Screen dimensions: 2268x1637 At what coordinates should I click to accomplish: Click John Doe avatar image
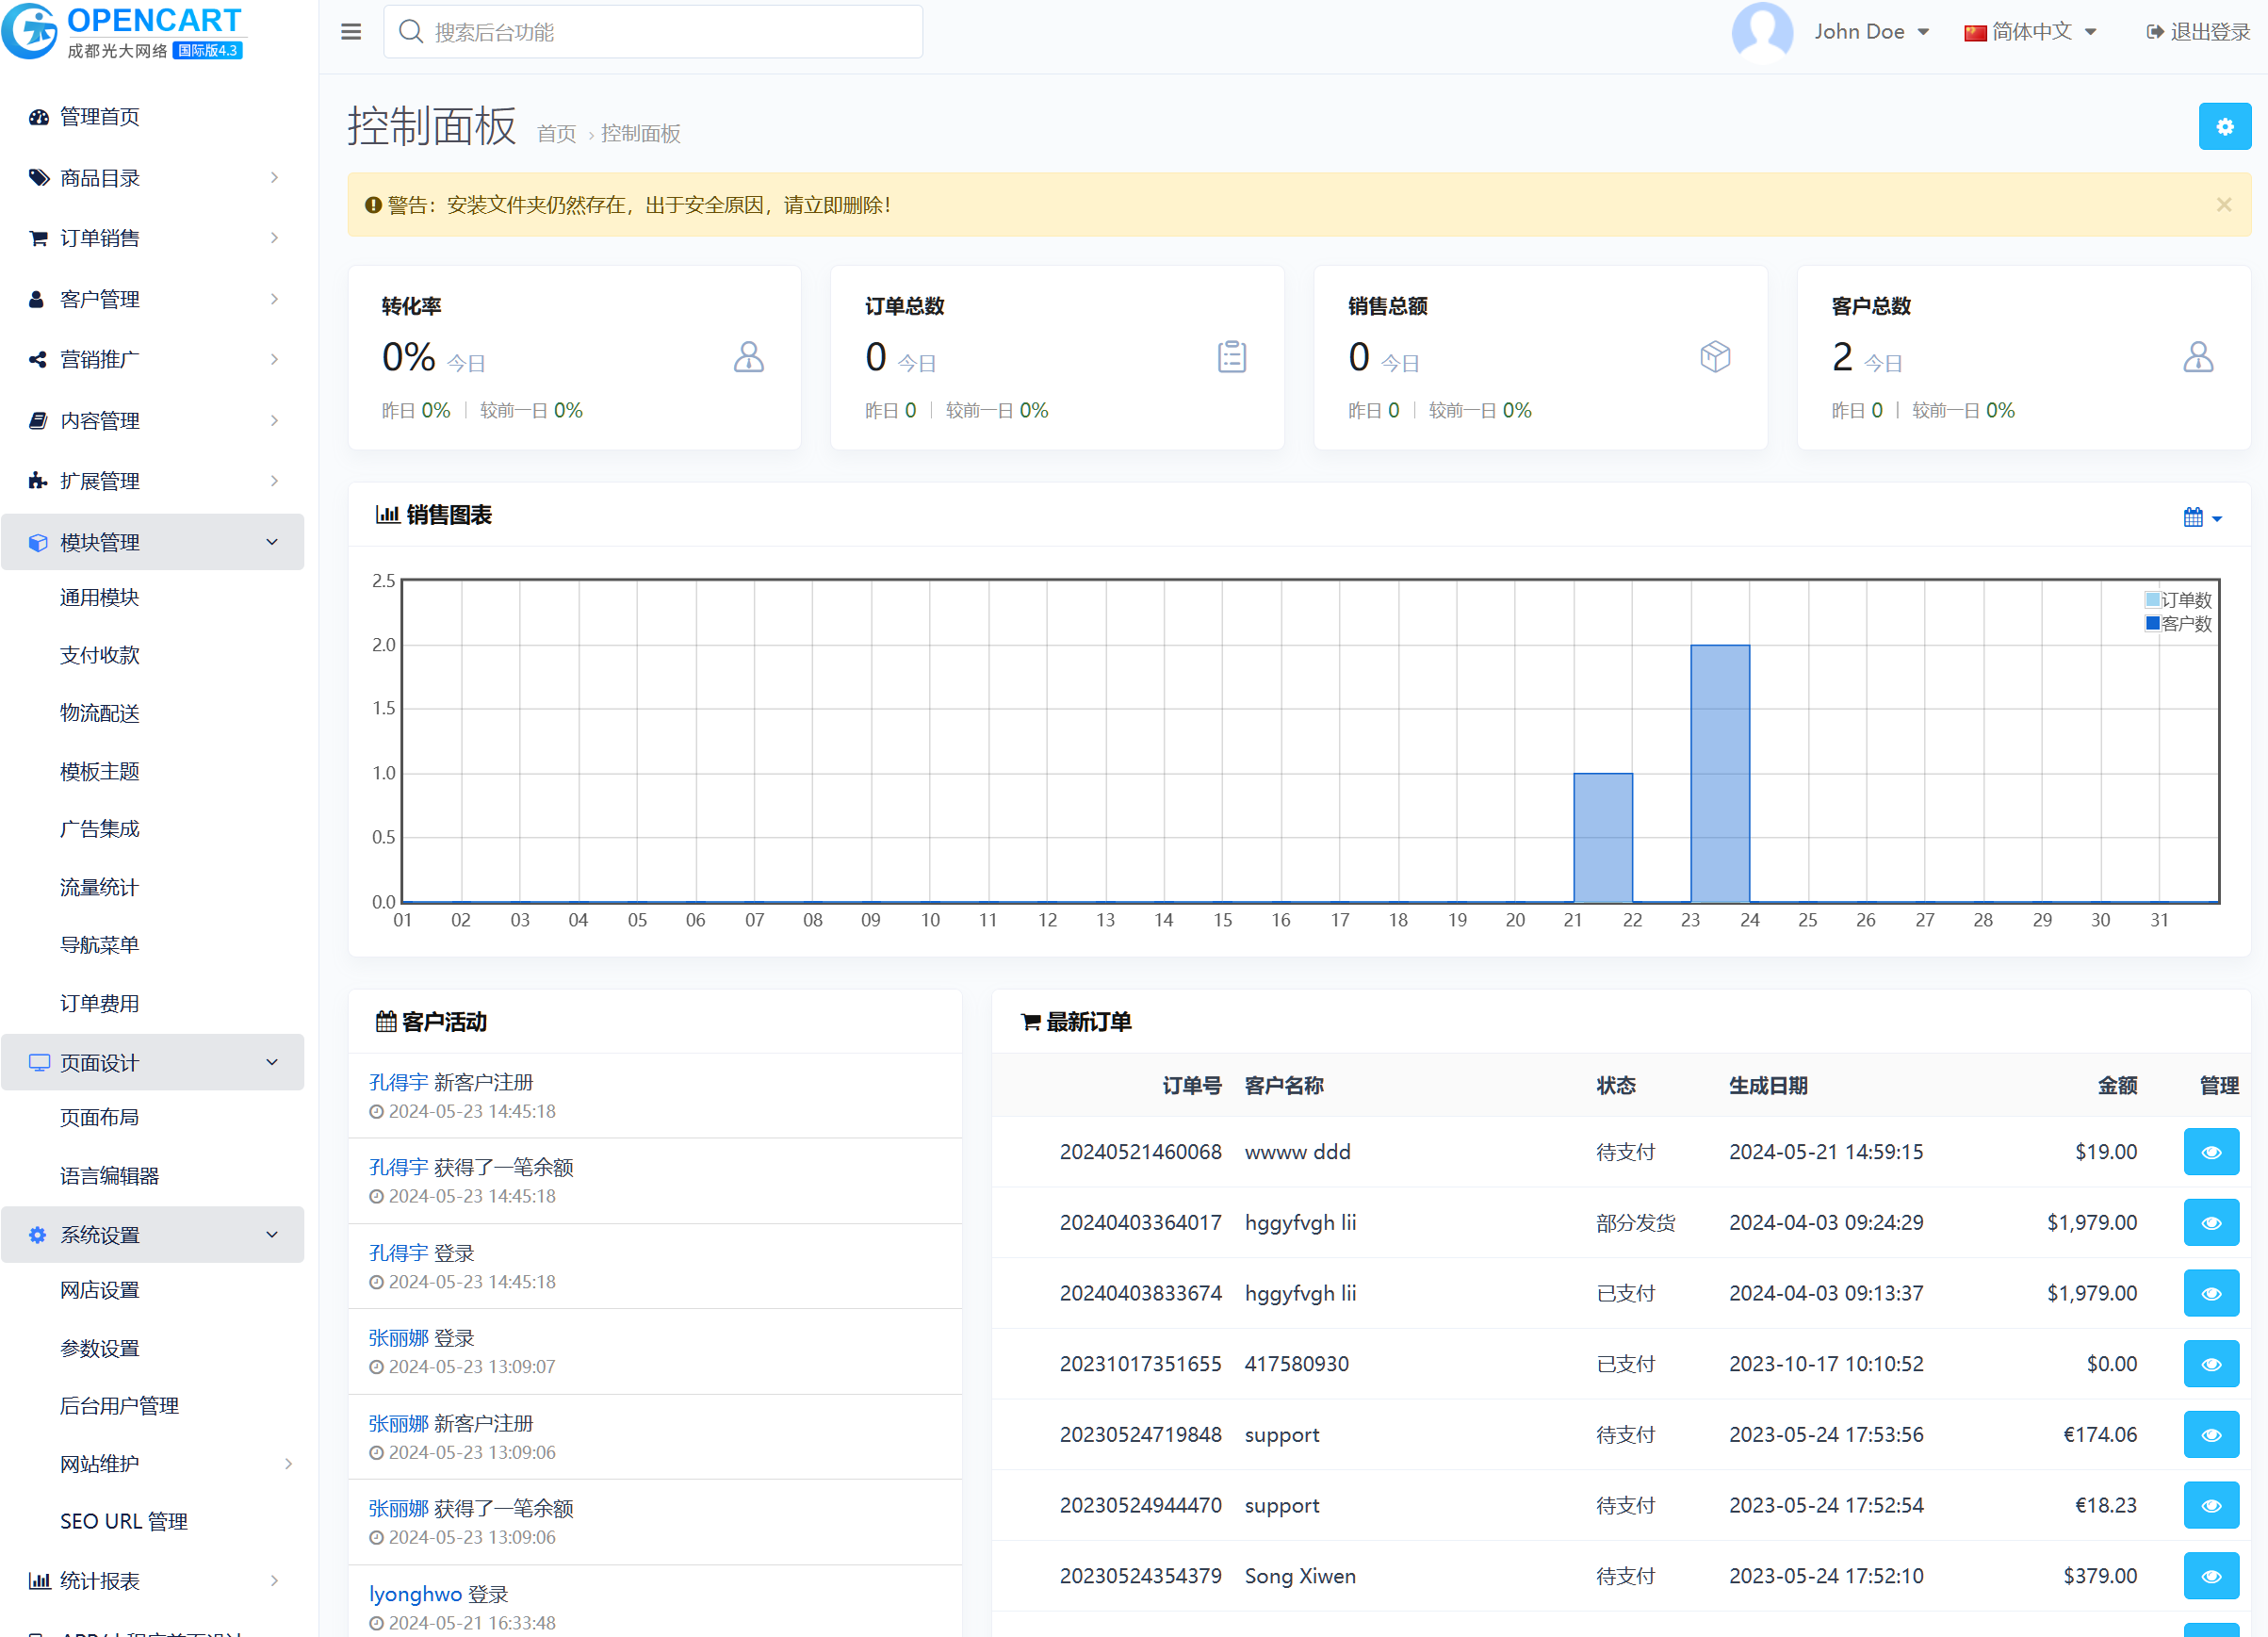(1762, 32)
